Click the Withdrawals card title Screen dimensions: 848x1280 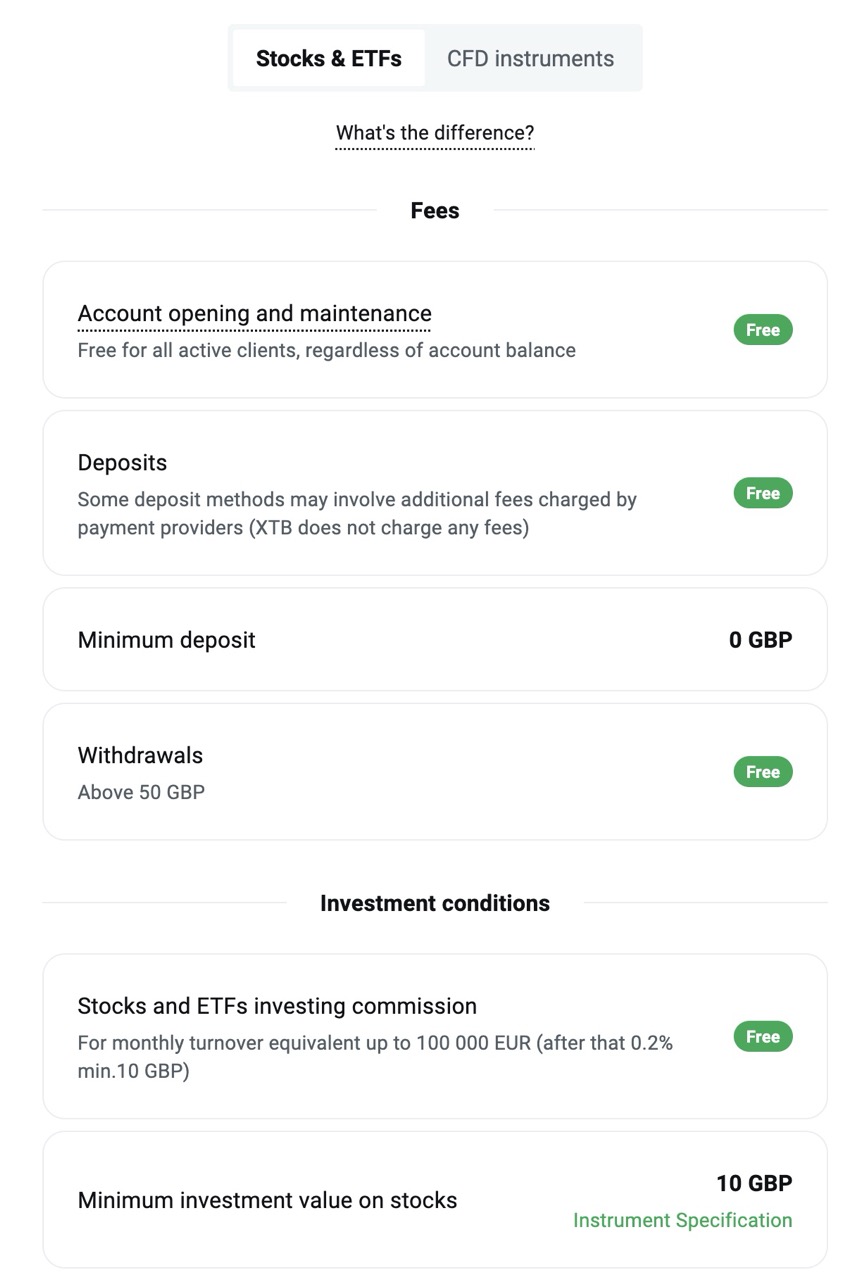click(x=140, y=755)
